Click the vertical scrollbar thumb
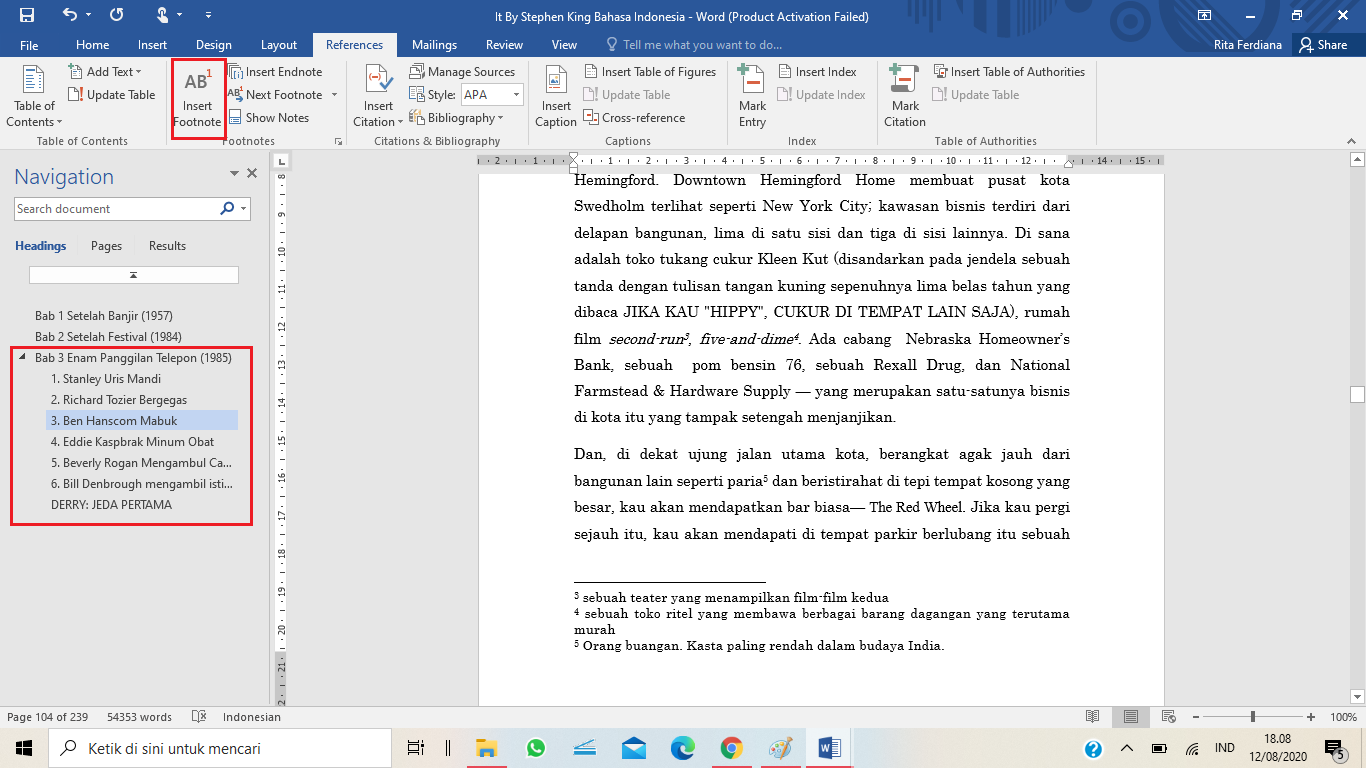This screenshot has height=768, width=1366. 1357,394
